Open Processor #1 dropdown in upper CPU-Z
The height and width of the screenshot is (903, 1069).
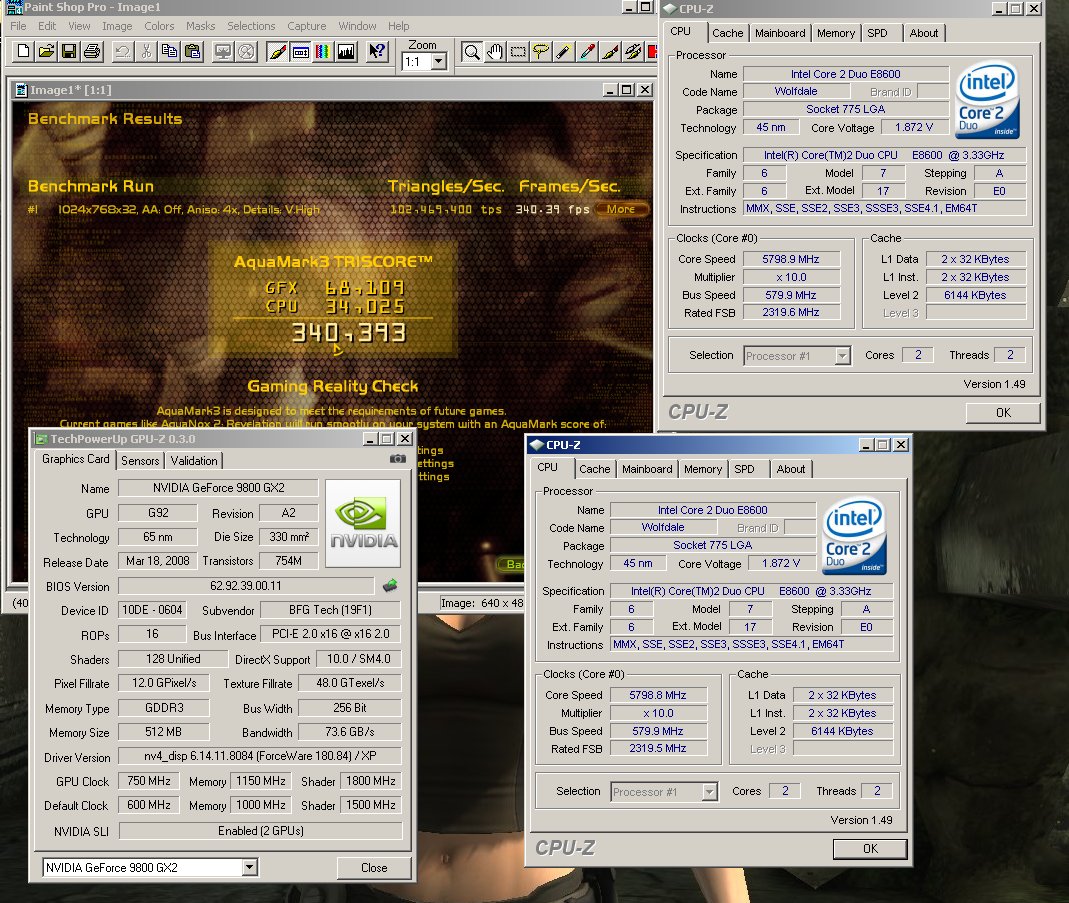pos(843,356)
